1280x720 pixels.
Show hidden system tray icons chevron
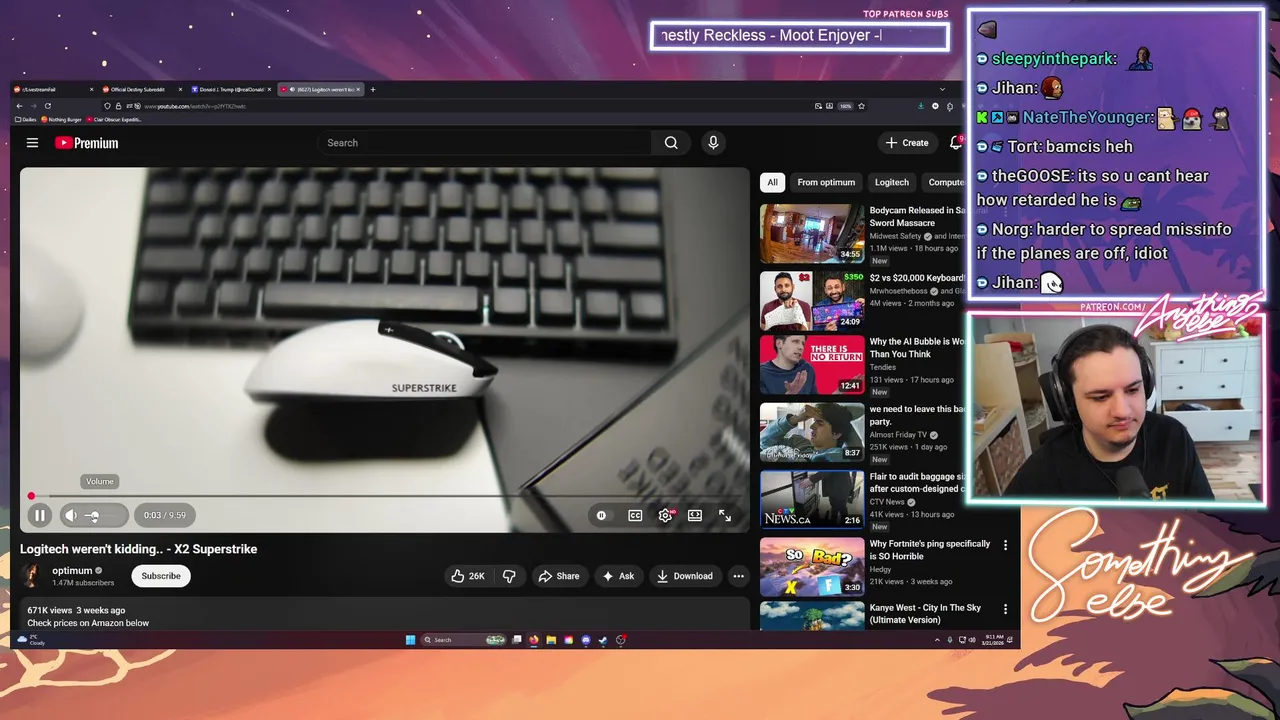point(937,640)
